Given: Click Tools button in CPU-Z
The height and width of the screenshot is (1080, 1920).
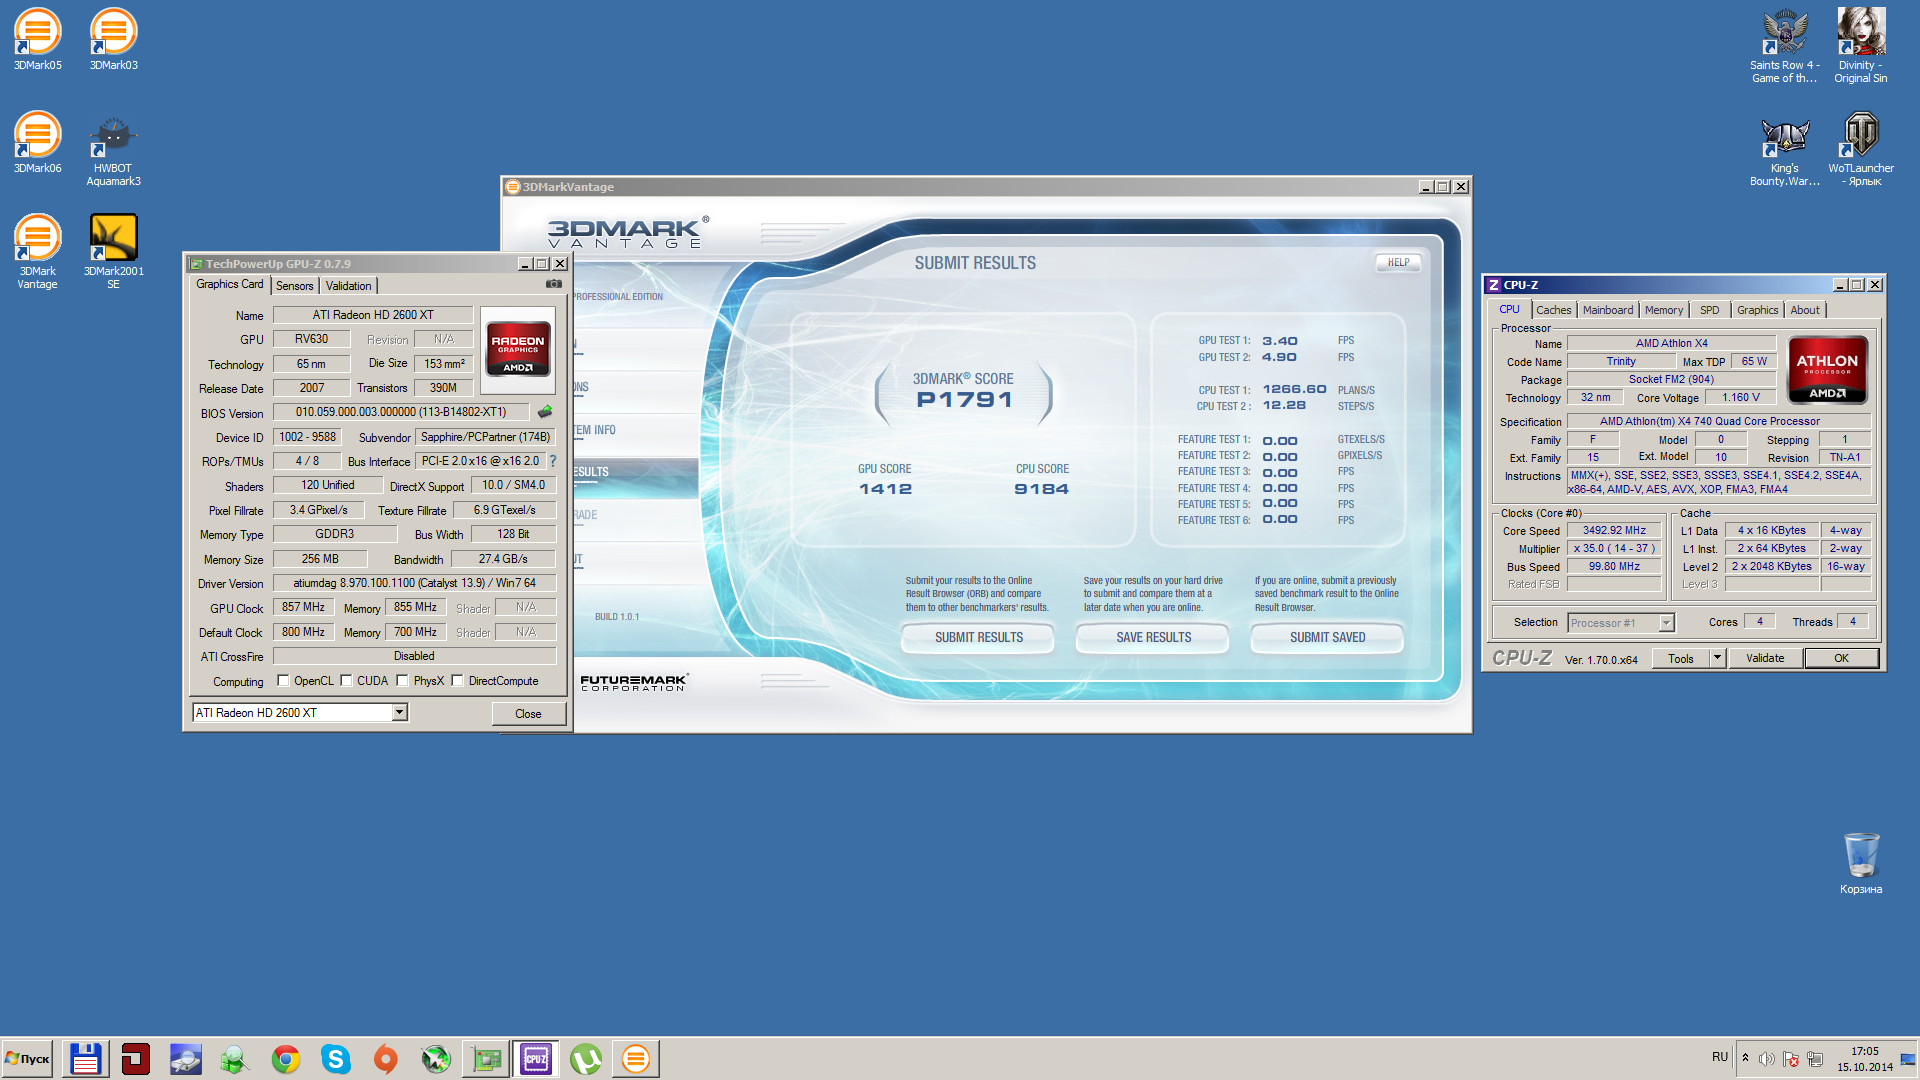Looking at the screenshot, I should 1681,658.
